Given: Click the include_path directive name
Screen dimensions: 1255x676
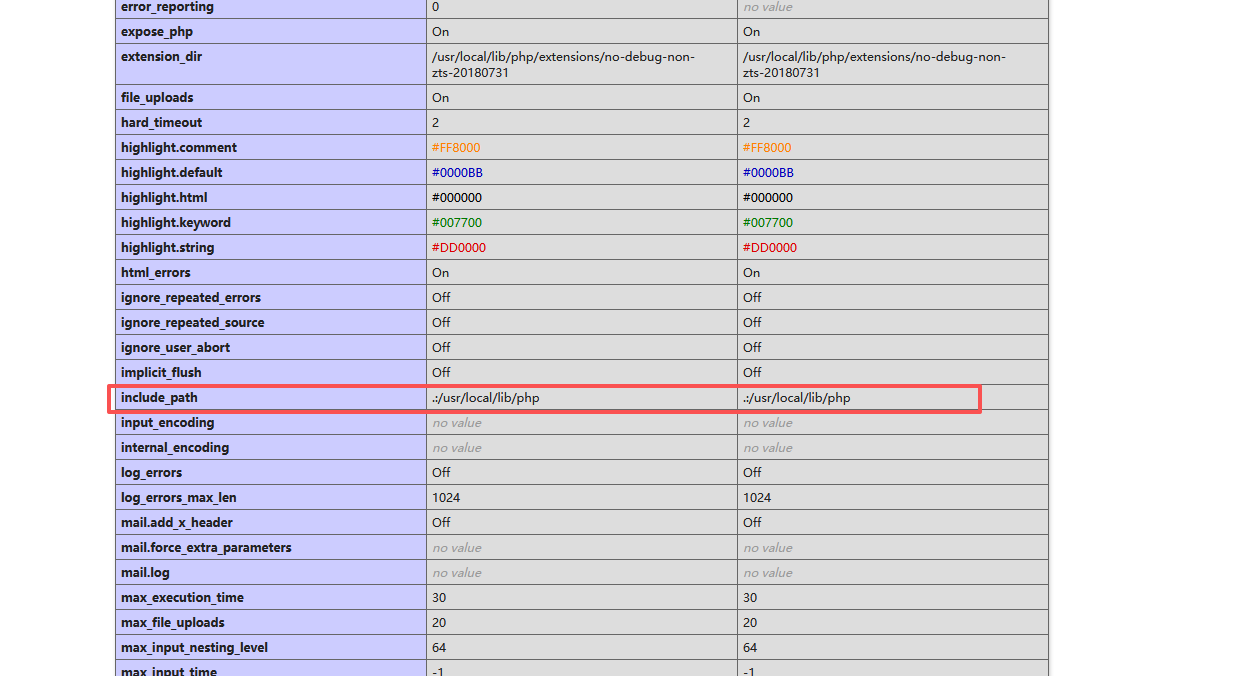Looking at the screenshot, I should pyautogui.click(x=159, y=398).
